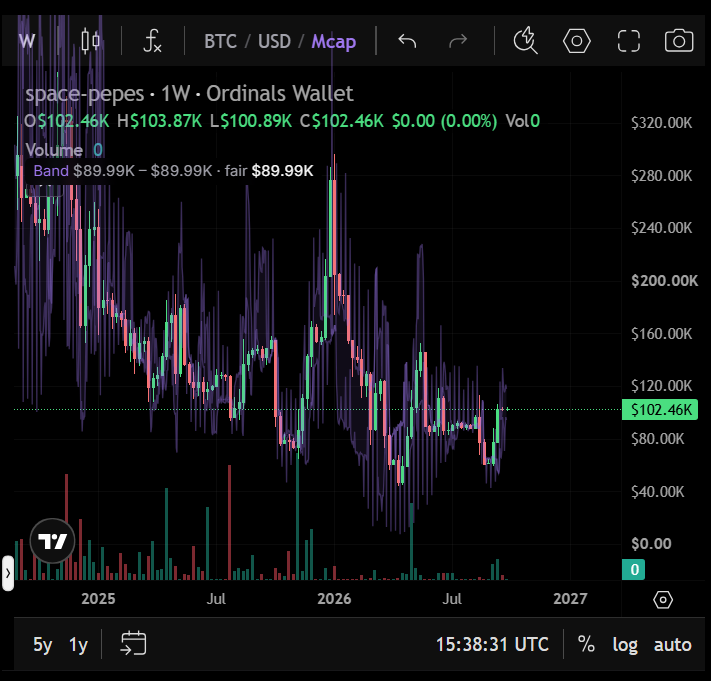This screenshot has height=681, width=711.
Task: Click the $320.00K price axis label
Action: [x=662, y=123]
